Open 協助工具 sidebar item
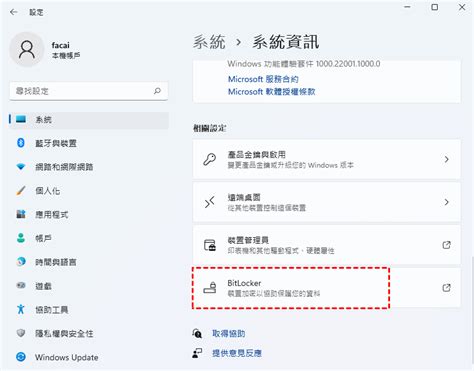This screenshot has width=474, height=371. tap(89, 310)
